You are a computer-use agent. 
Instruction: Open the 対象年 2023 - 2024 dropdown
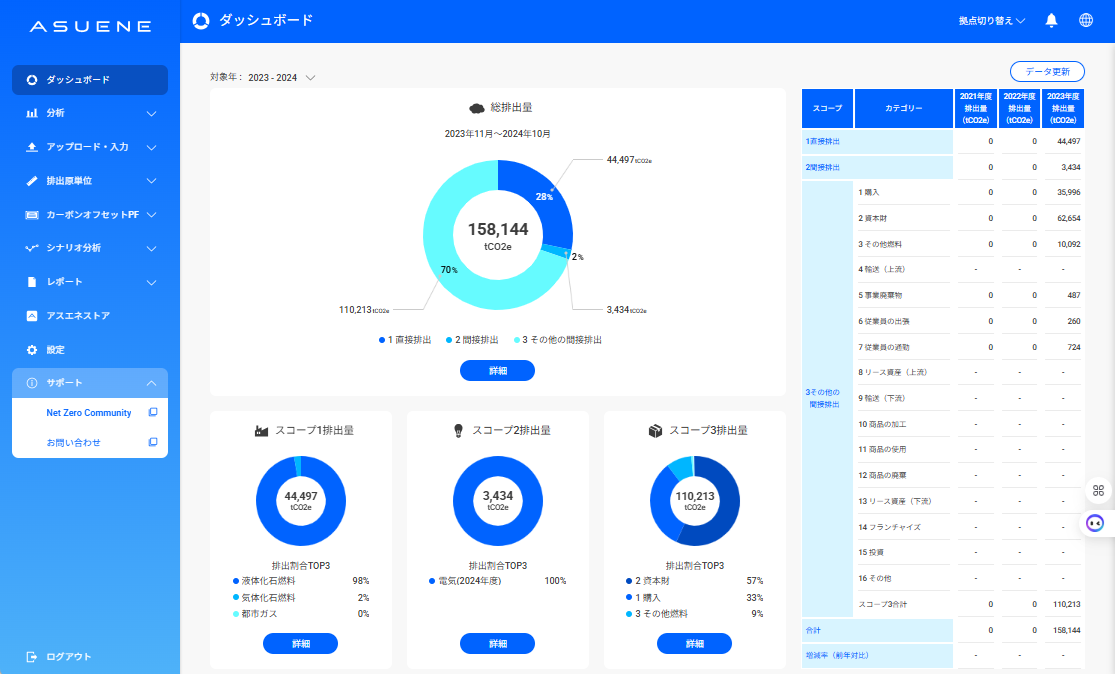coord(282,77)
